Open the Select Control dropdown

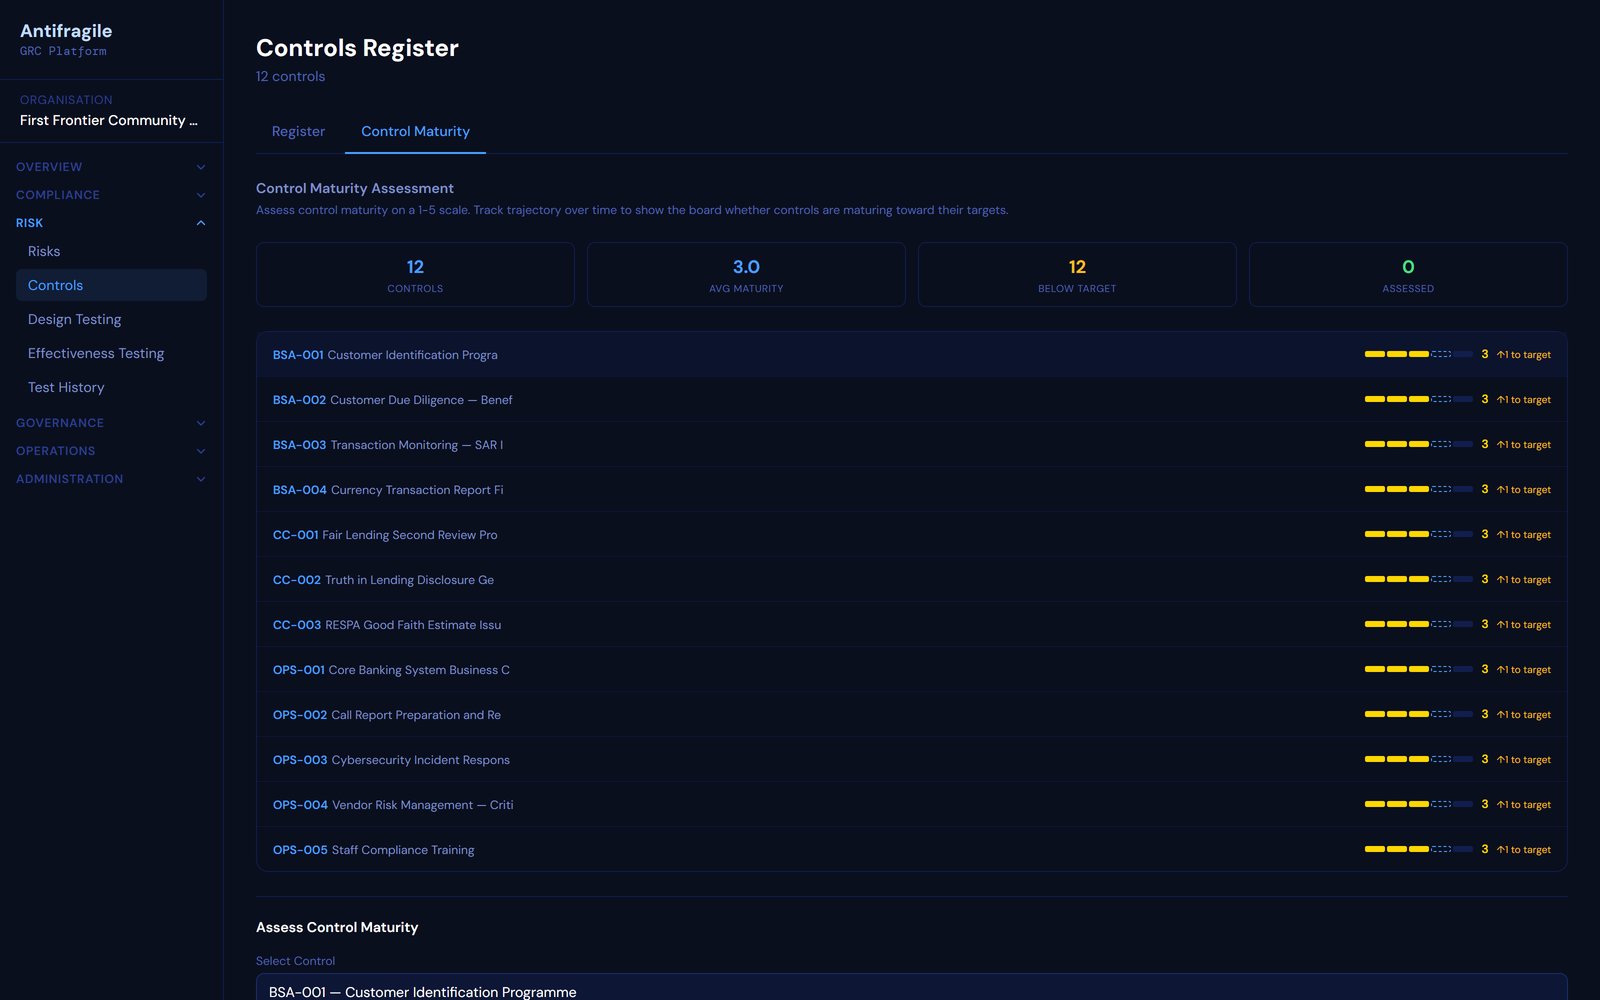pyautogui.click(x=911, y=988)
